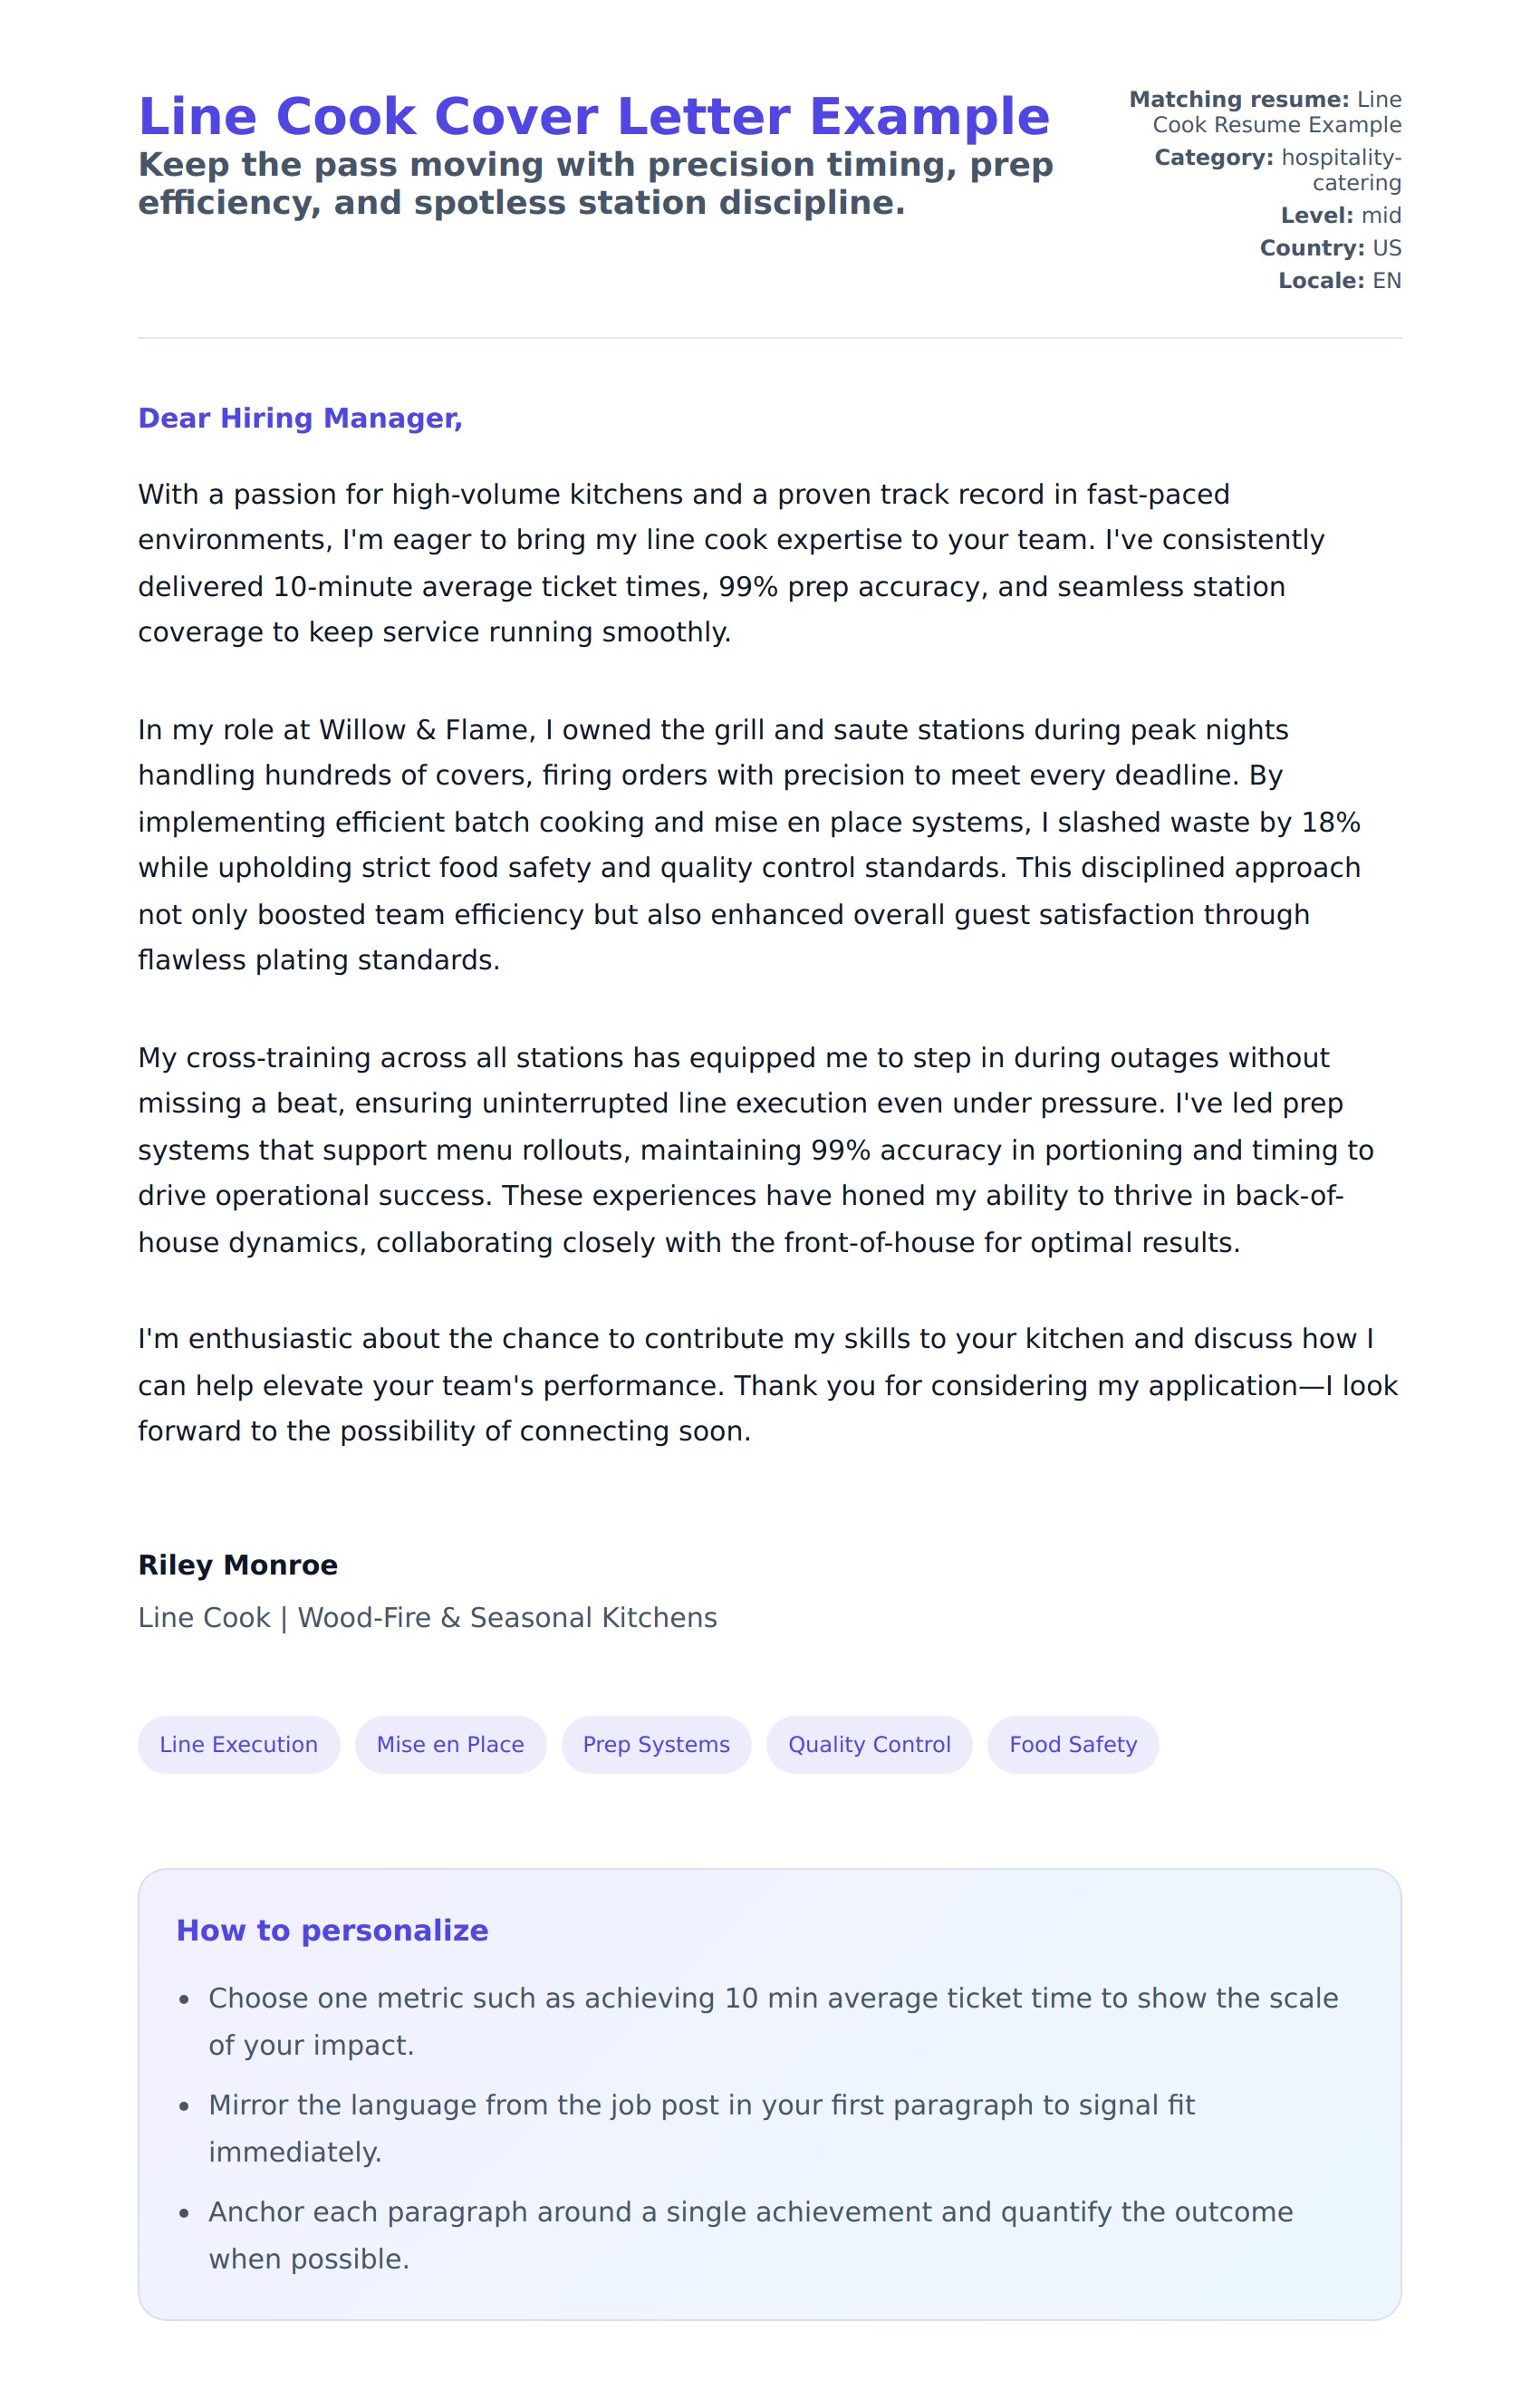Click the Prep Systems skill chip

pos(656,1744)
